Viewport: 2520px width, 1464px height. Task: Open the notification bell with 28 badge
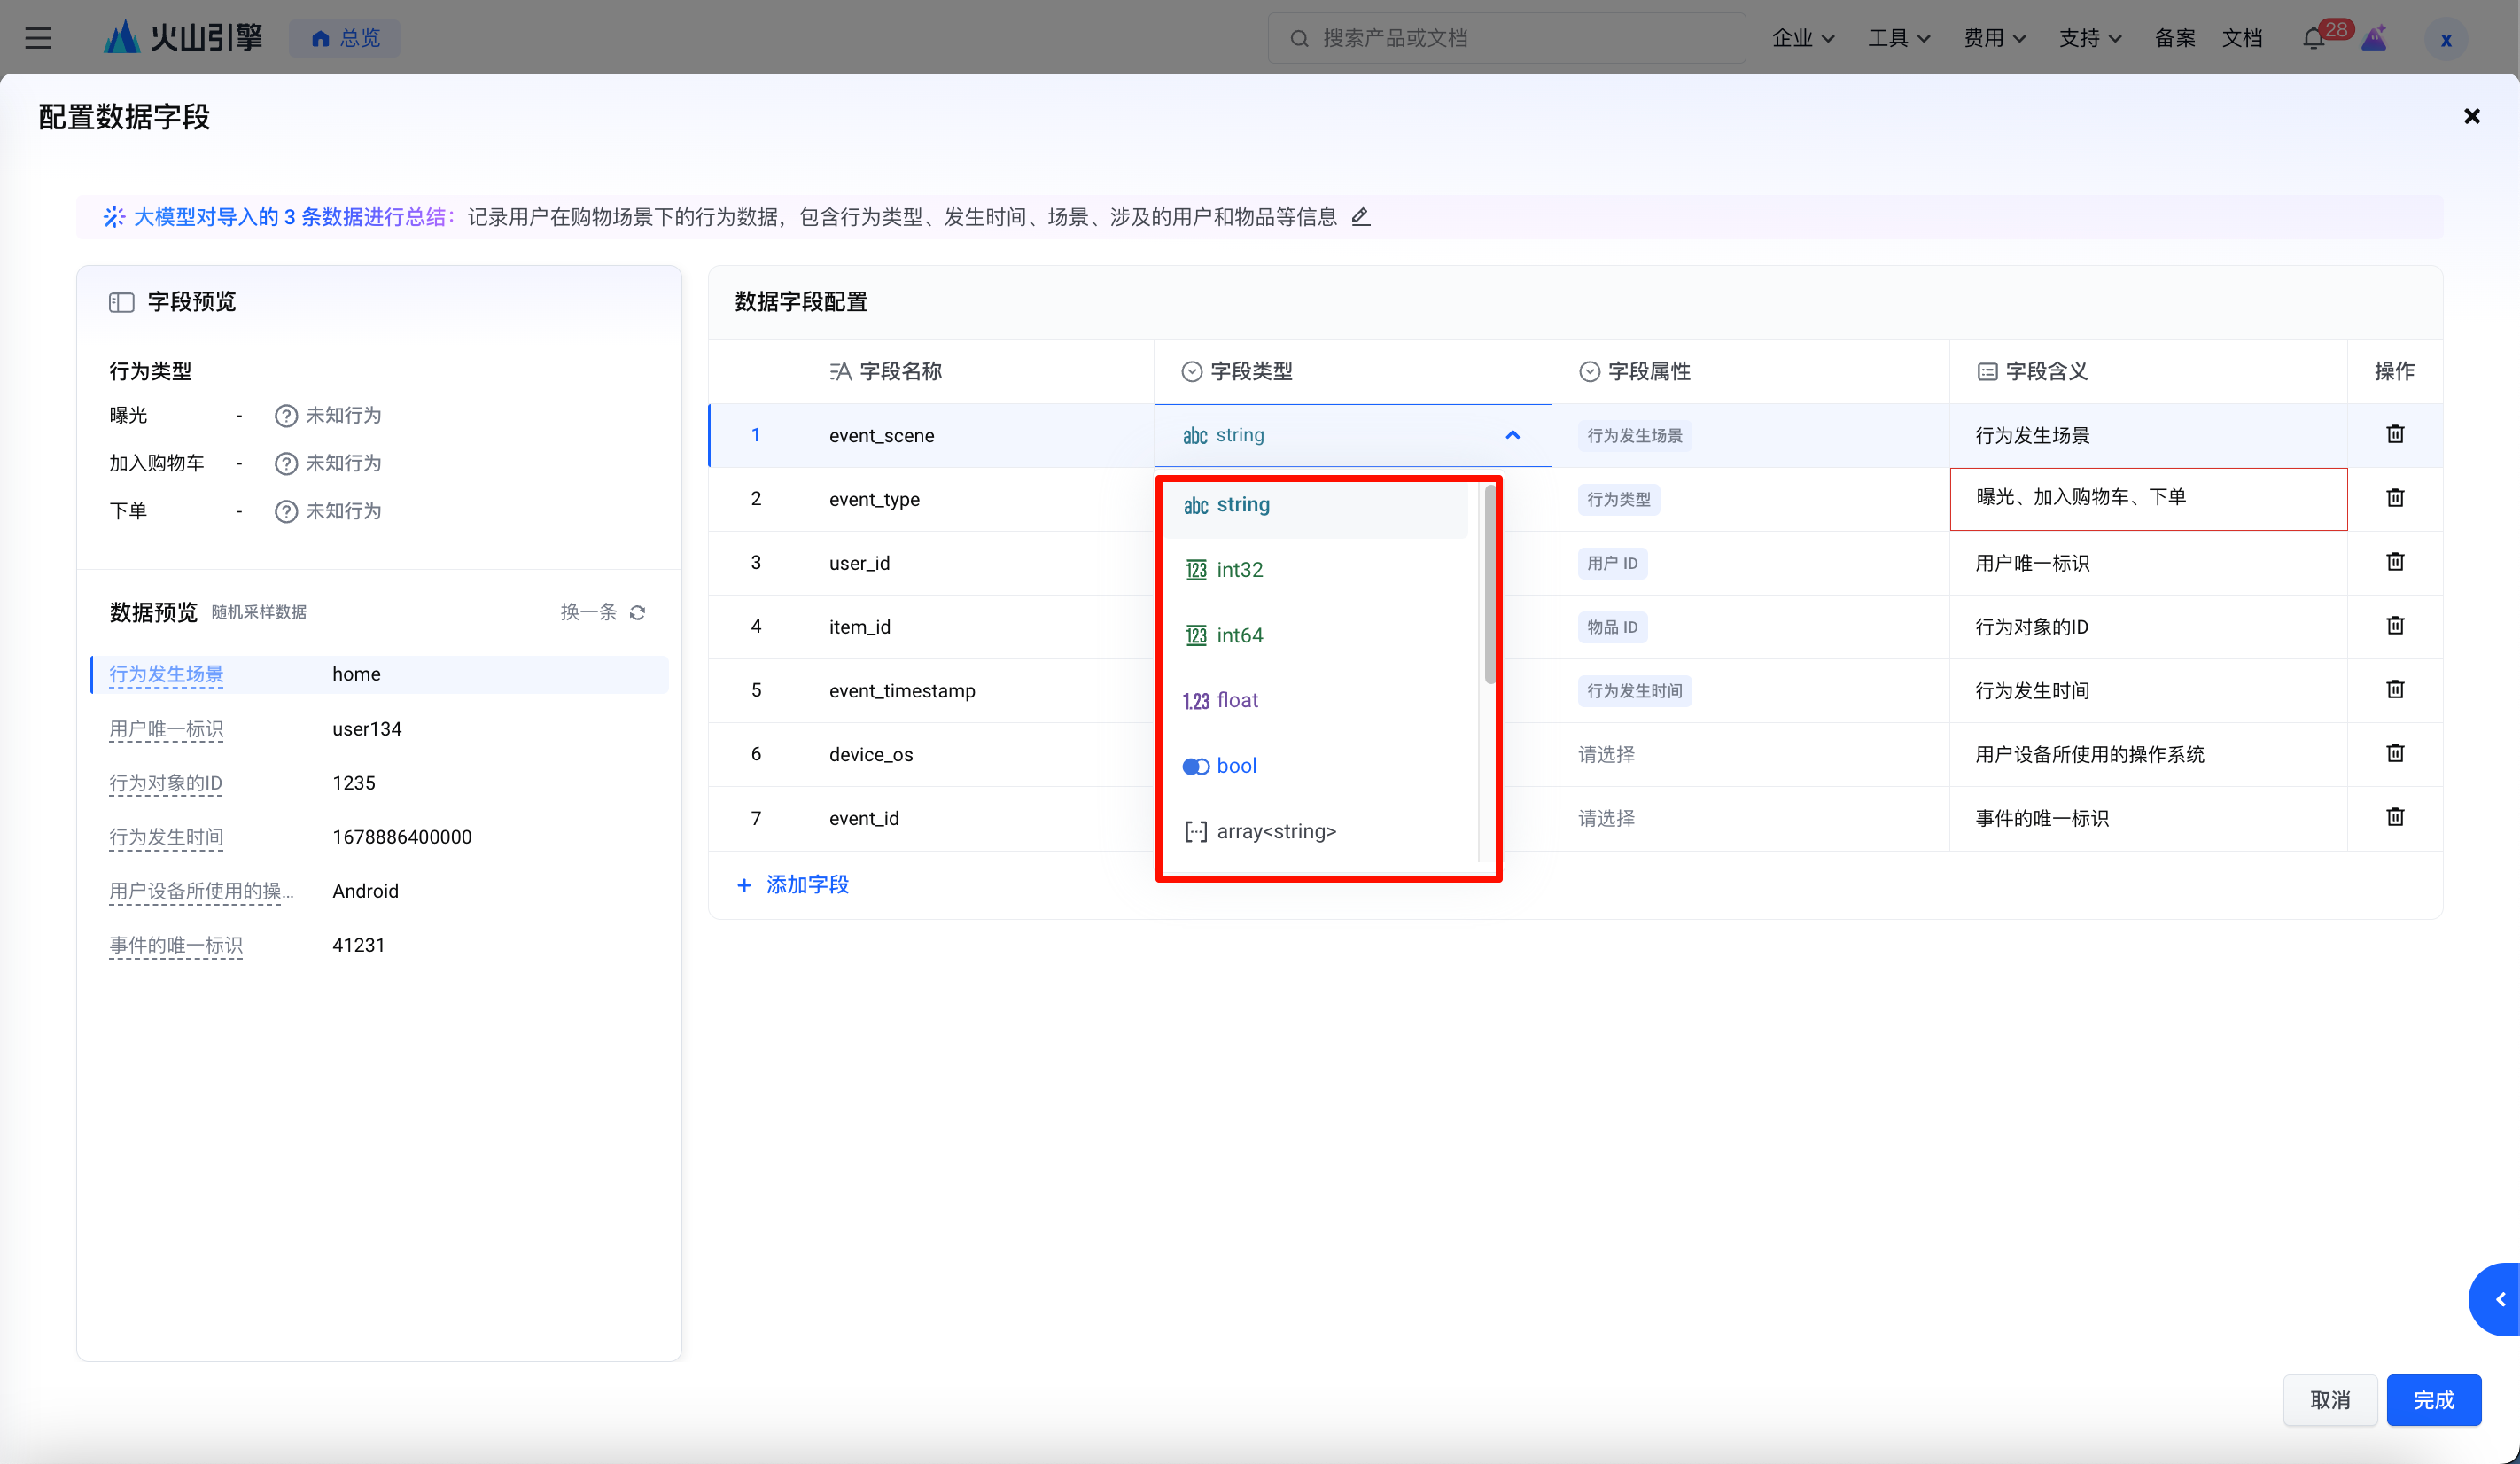2313,38
